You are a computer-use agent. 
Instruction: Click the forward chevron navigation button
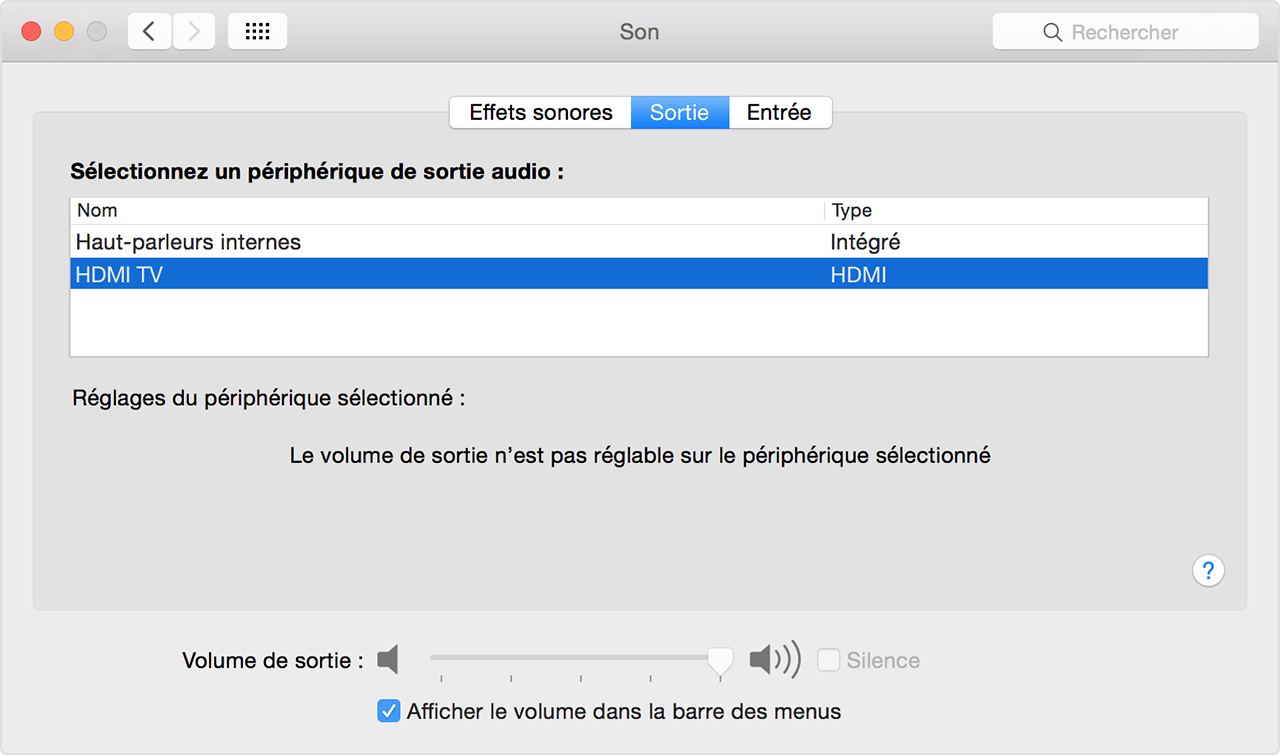[193, 32]
